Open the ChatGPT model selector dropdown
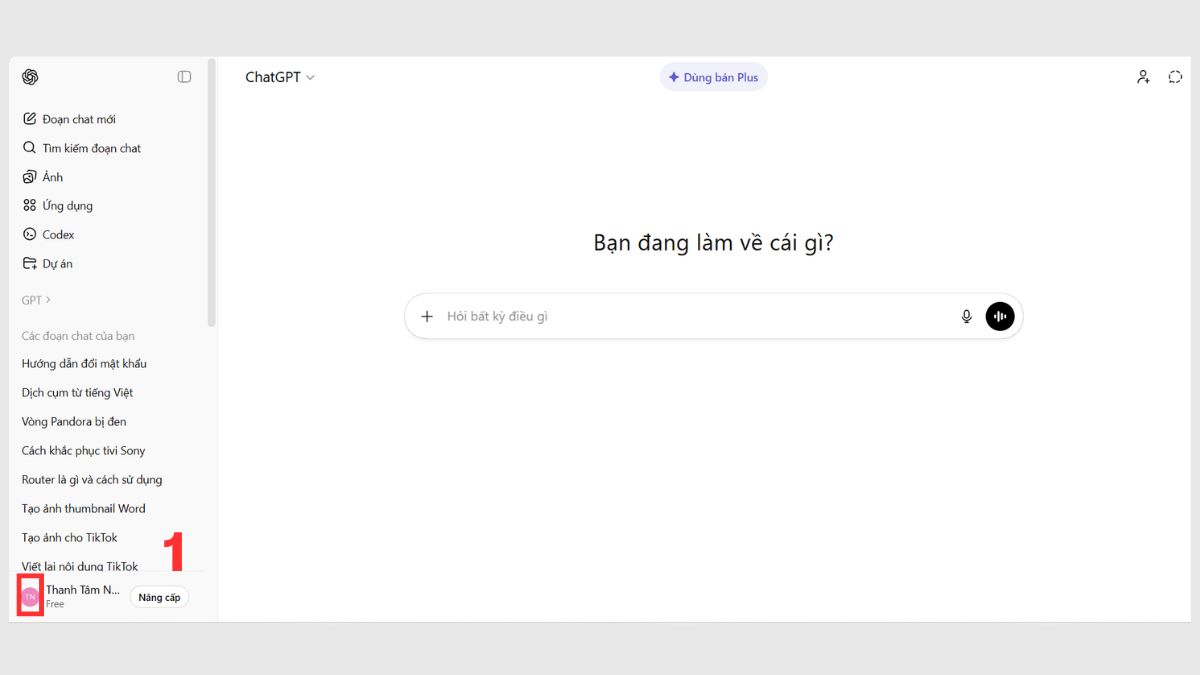This screenshot has height=675, width=1200. tap(280, 77)
